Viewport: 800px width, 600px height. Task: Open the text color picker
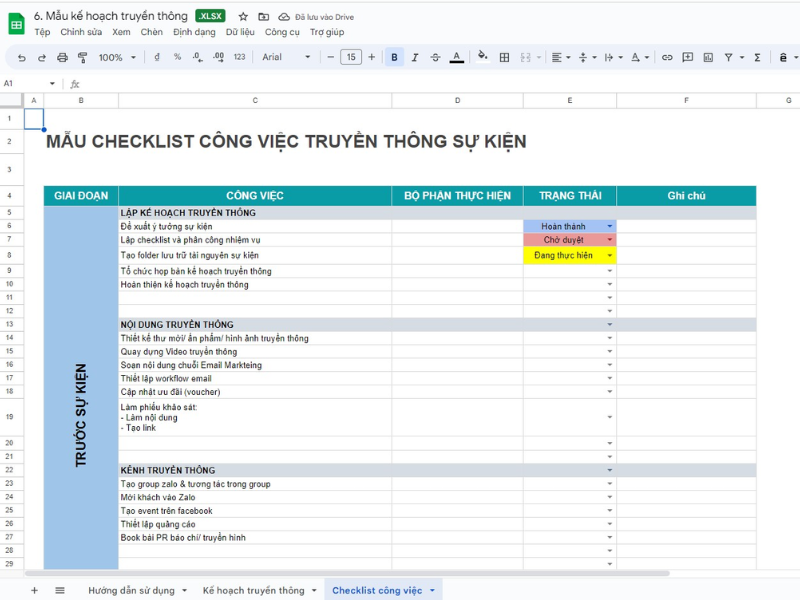tap(457, 58)
